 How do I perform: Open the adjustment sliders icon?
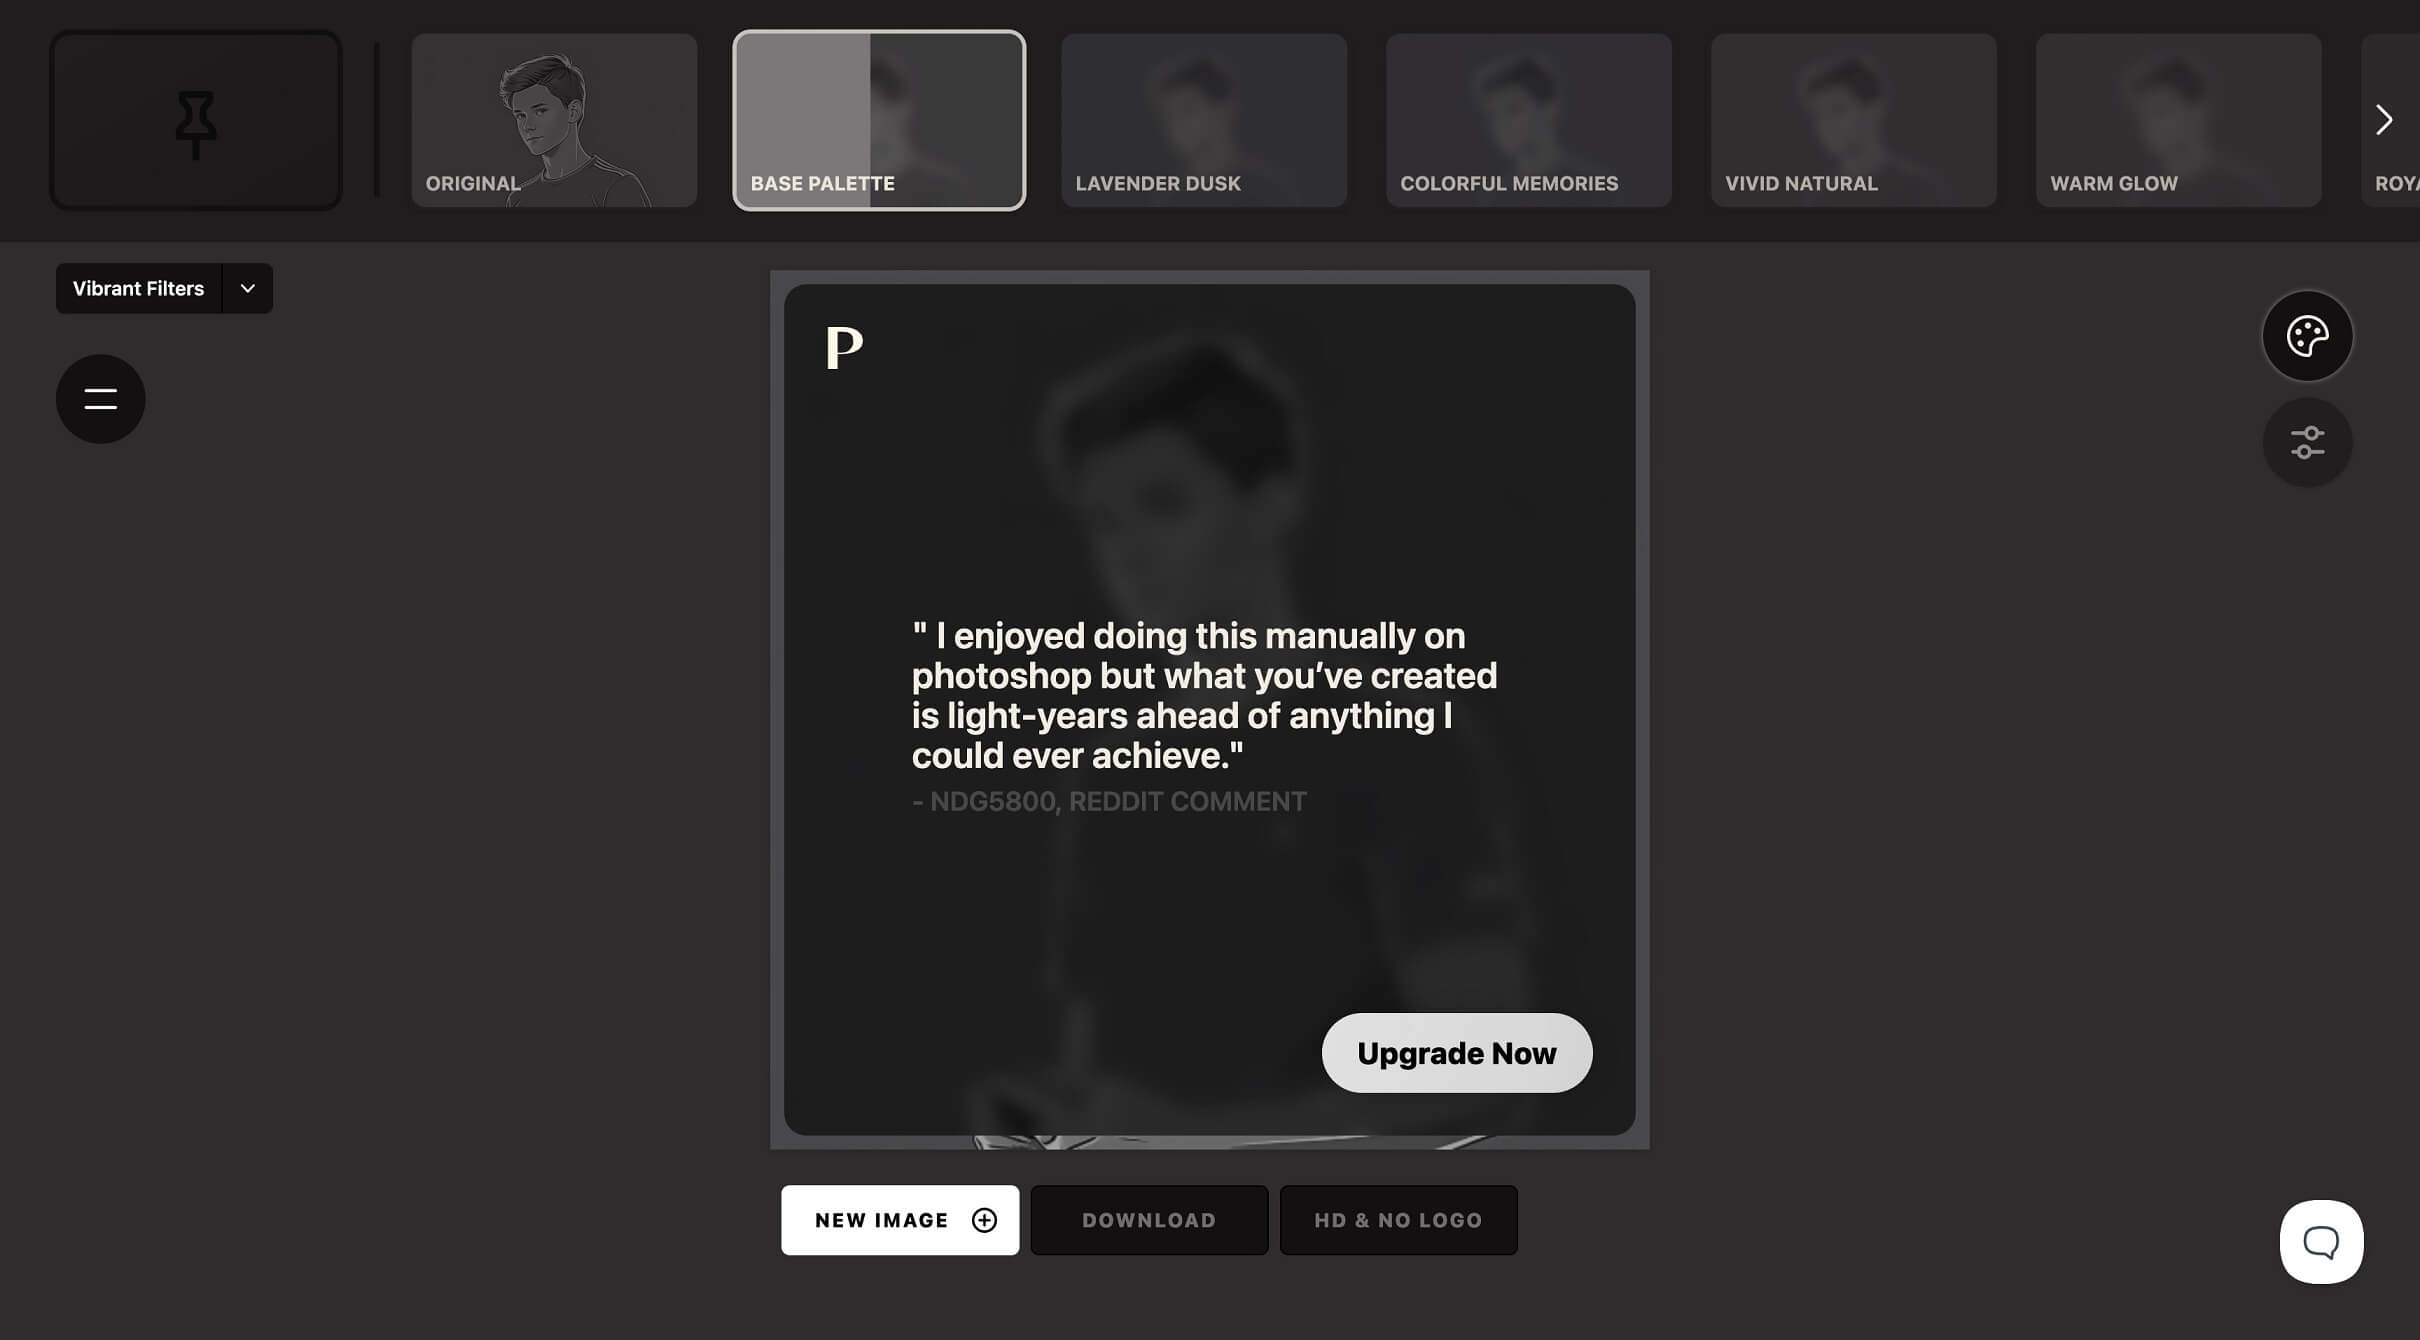click(2307, 442)
